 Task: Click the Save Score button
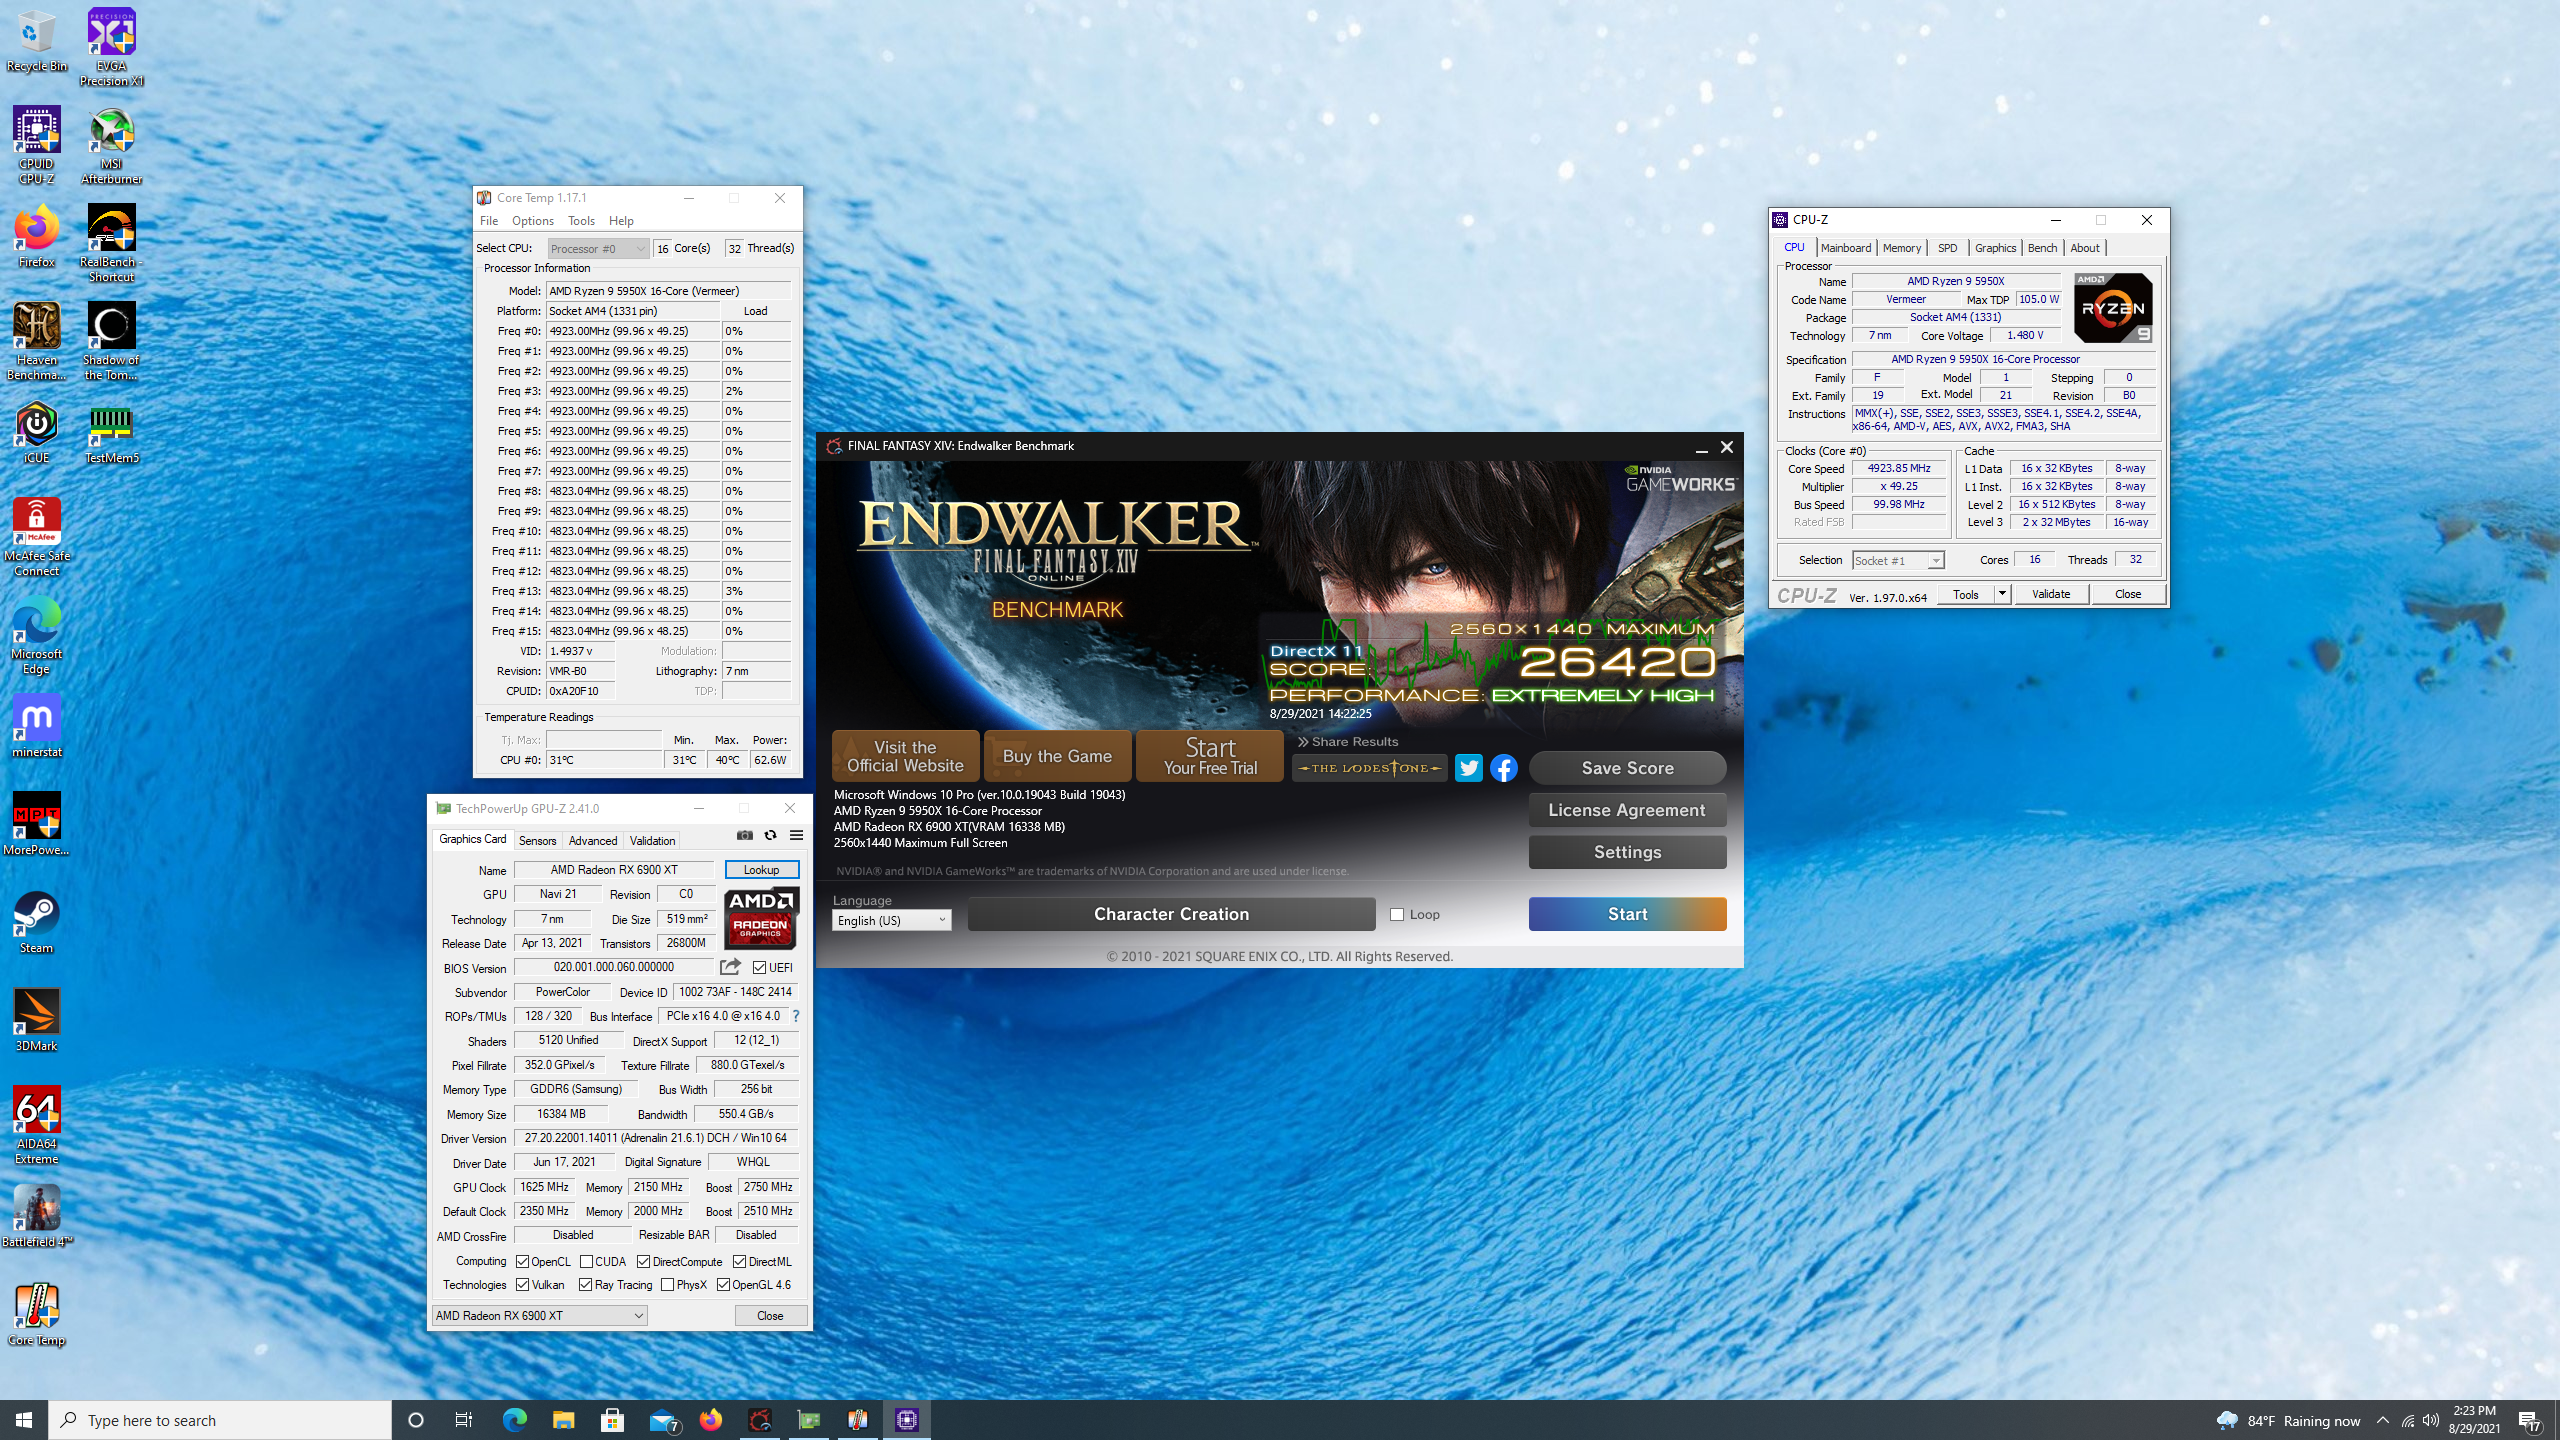[1627, 768]
